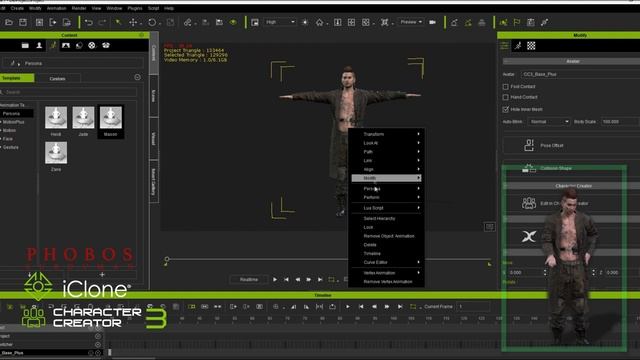Toggle the green eye visibility icon
This screenshot has width=640, height=360.
(x=233, y=22)
